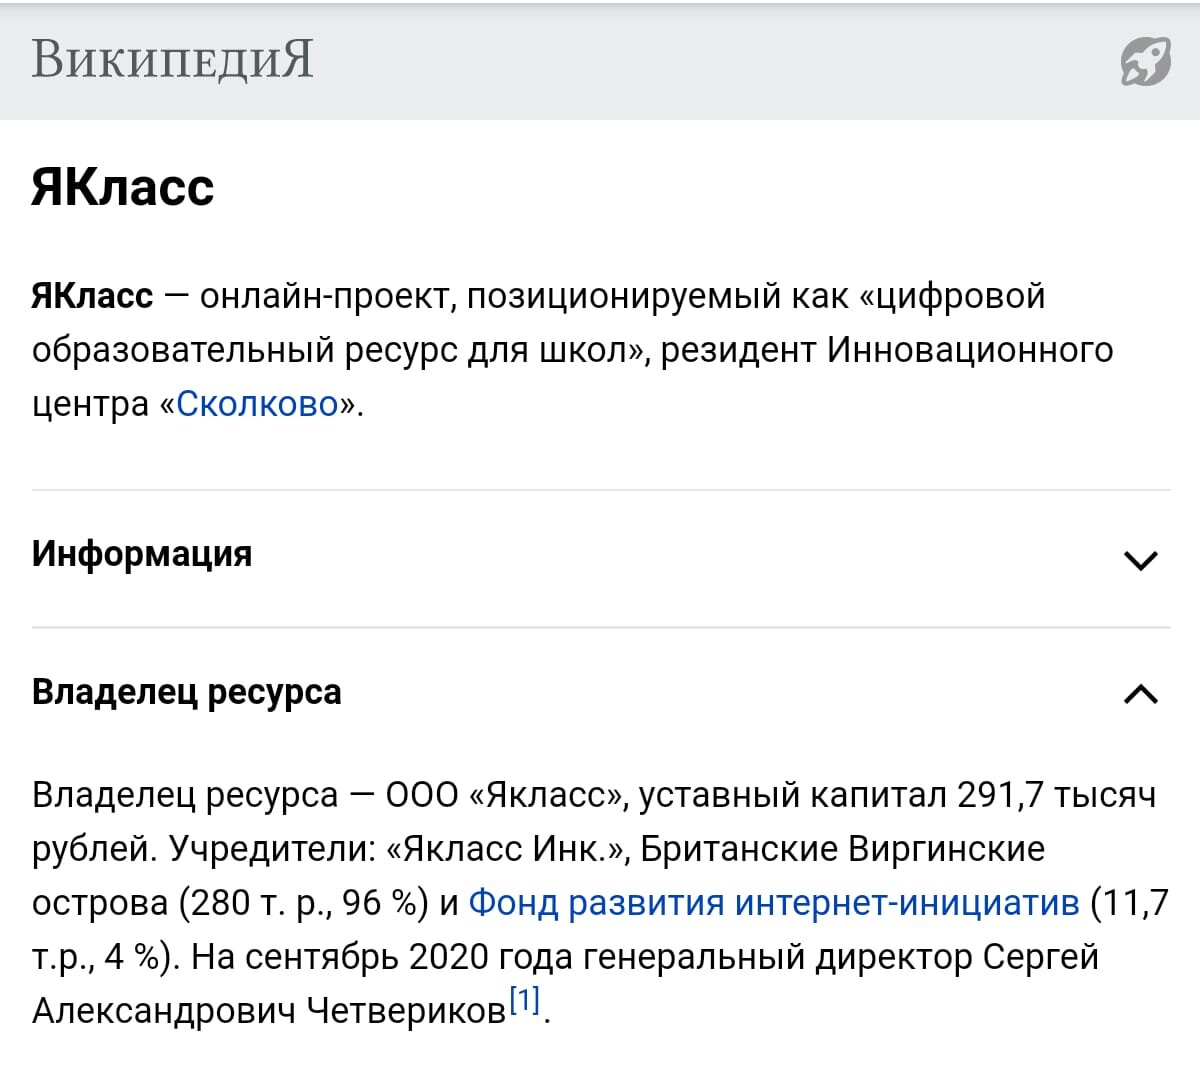Tap the Информация section heading

142,554
